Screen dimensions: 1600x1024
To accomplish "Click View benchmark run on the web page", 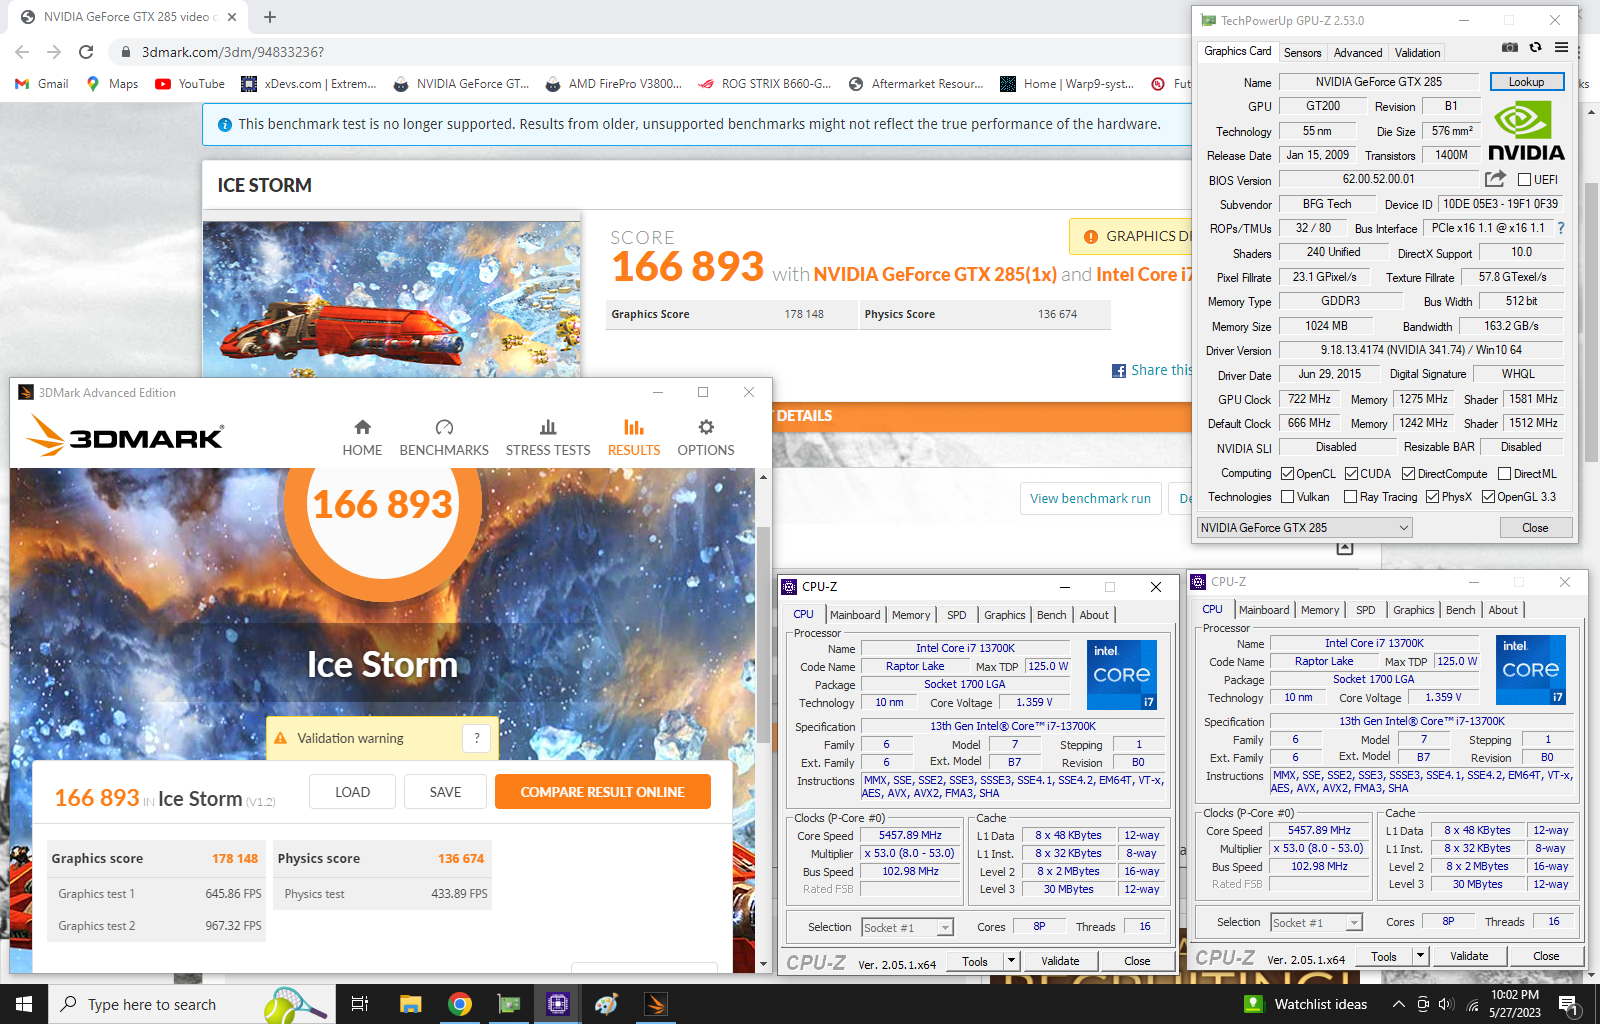I will [1090, 498].
